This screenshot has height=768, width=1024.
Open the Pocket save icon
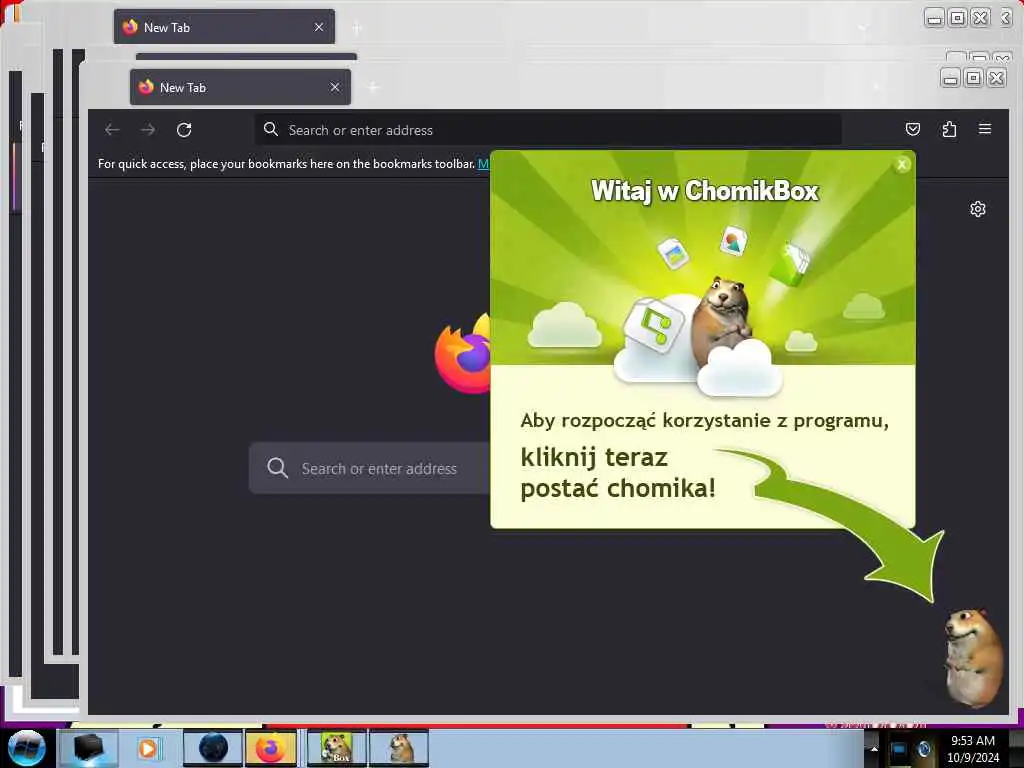913,129
